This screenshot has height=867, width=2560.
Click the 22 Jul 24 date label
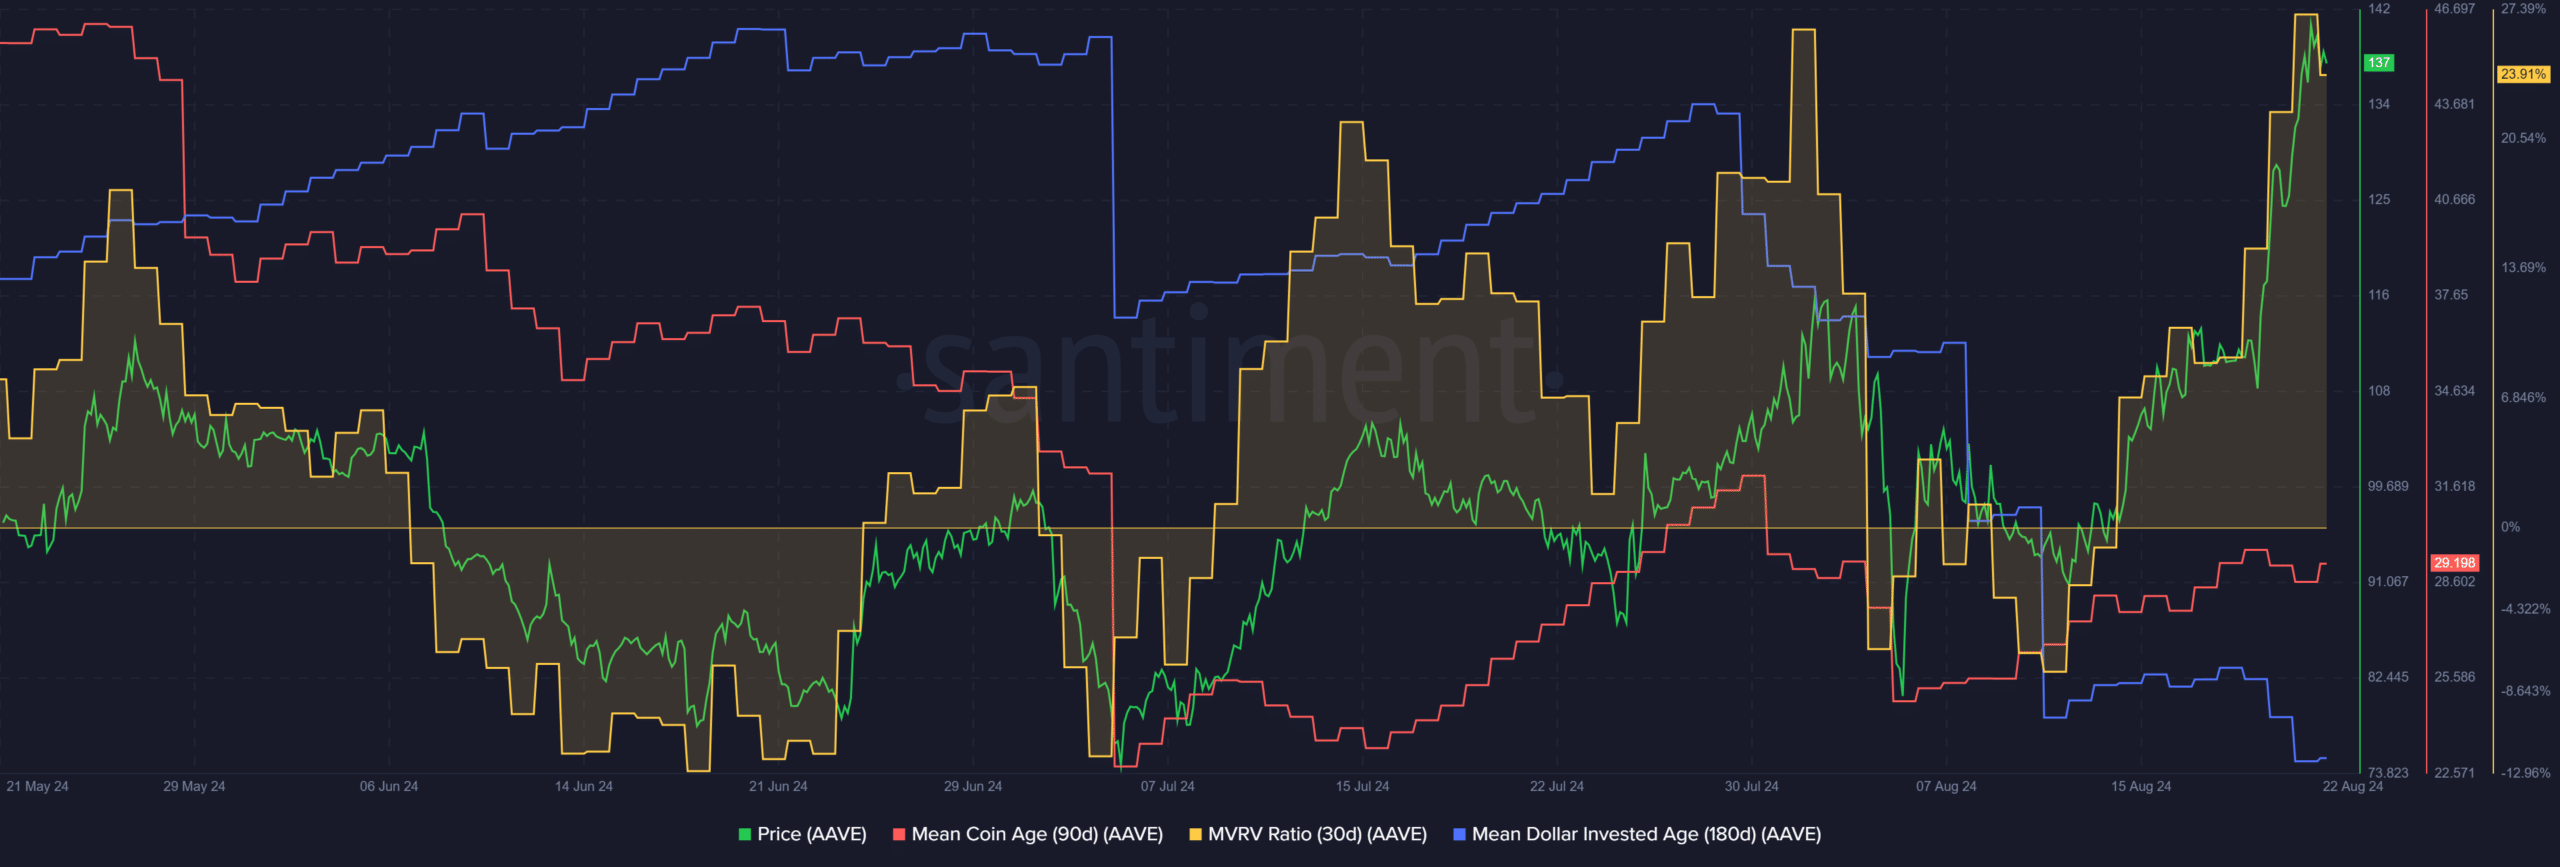[x=1557, y=786]
